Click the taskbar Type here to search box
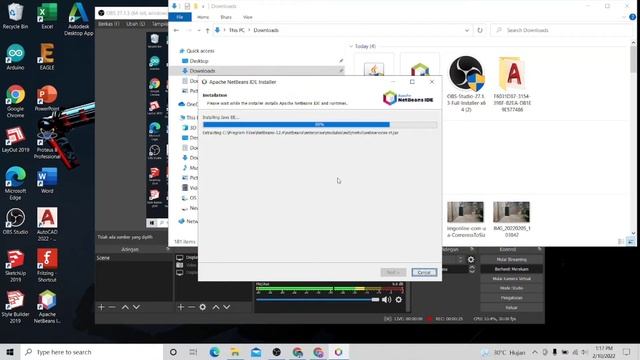This screenshot has height=360, width=640. (x=92, y=352)
